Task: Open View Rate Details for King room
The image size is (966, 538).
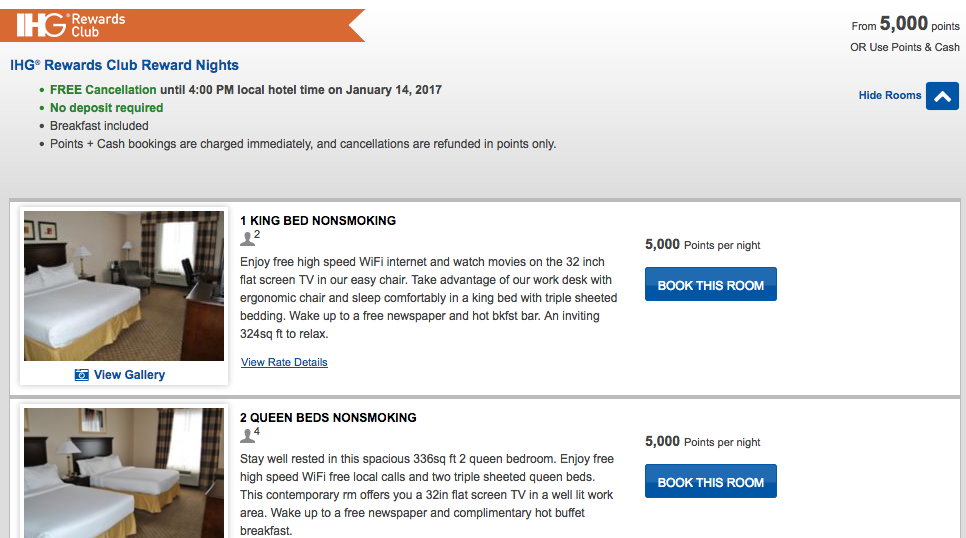Action: pyautogui.click(x=284, y=362)
